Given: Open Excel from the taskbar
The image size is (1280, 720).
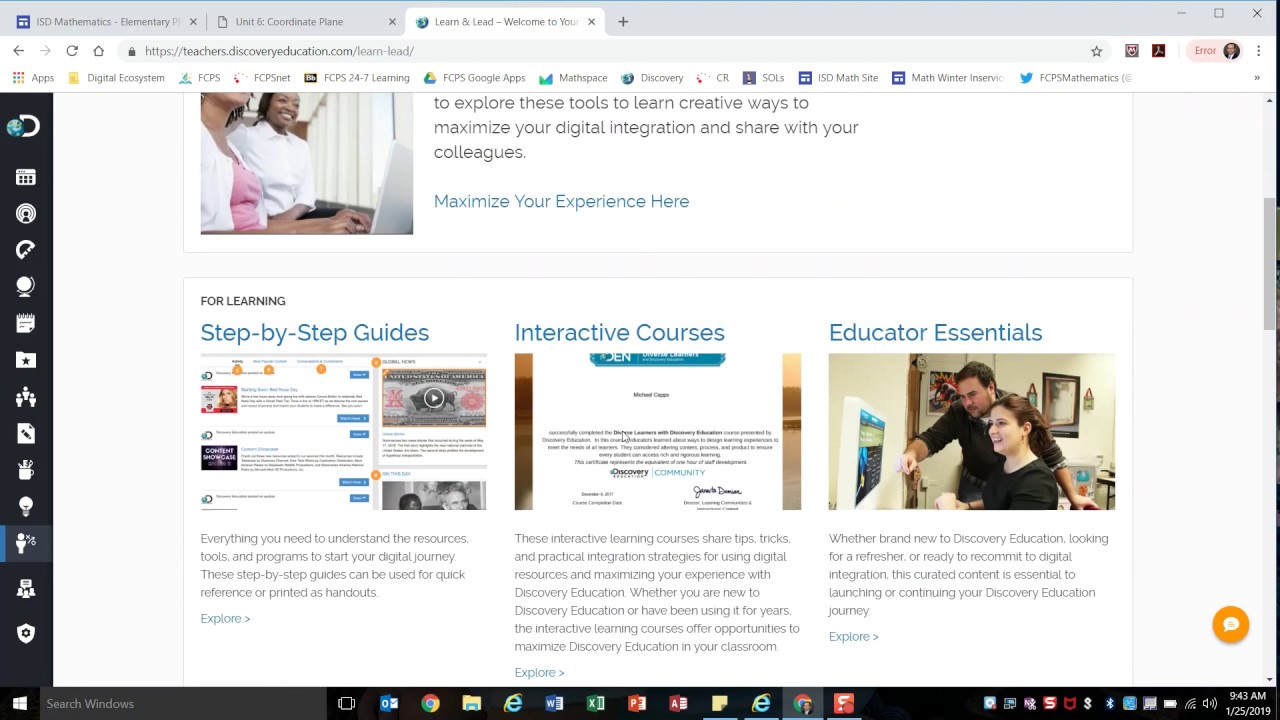Looking at the screenshot, I should tap(595, 704).
